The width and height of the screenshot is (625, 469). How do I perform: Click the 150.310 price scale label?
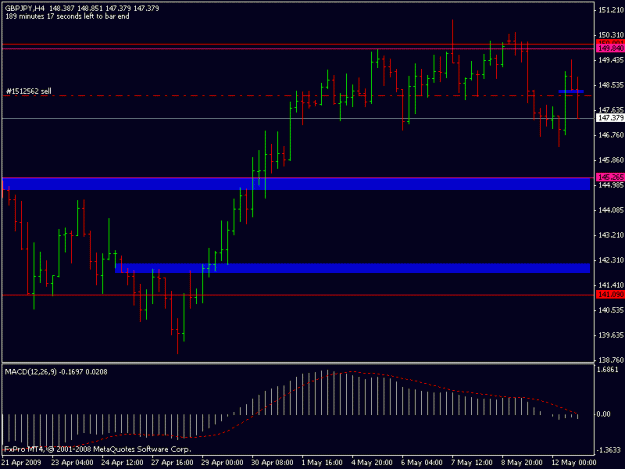(x=610, y=35)
